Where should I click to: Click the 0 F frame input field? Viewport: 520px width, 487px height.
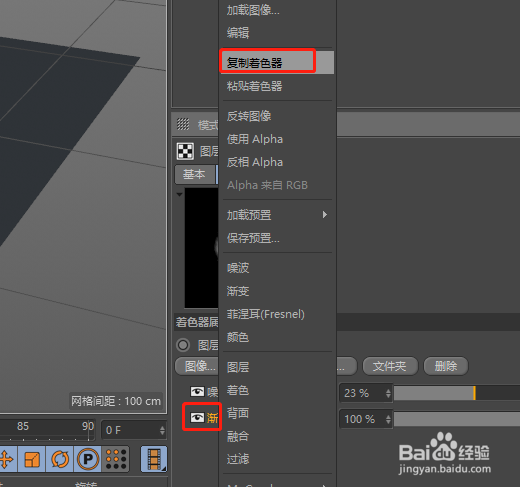[x=134, y=430]
